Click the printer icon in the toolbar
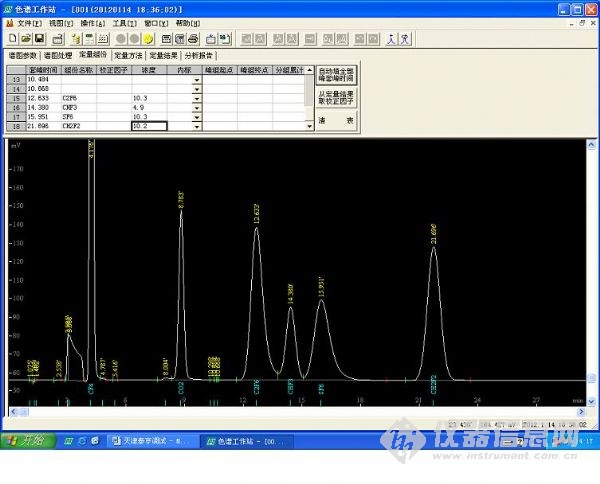This screenshot has width=600, height=484. (194, 39)
